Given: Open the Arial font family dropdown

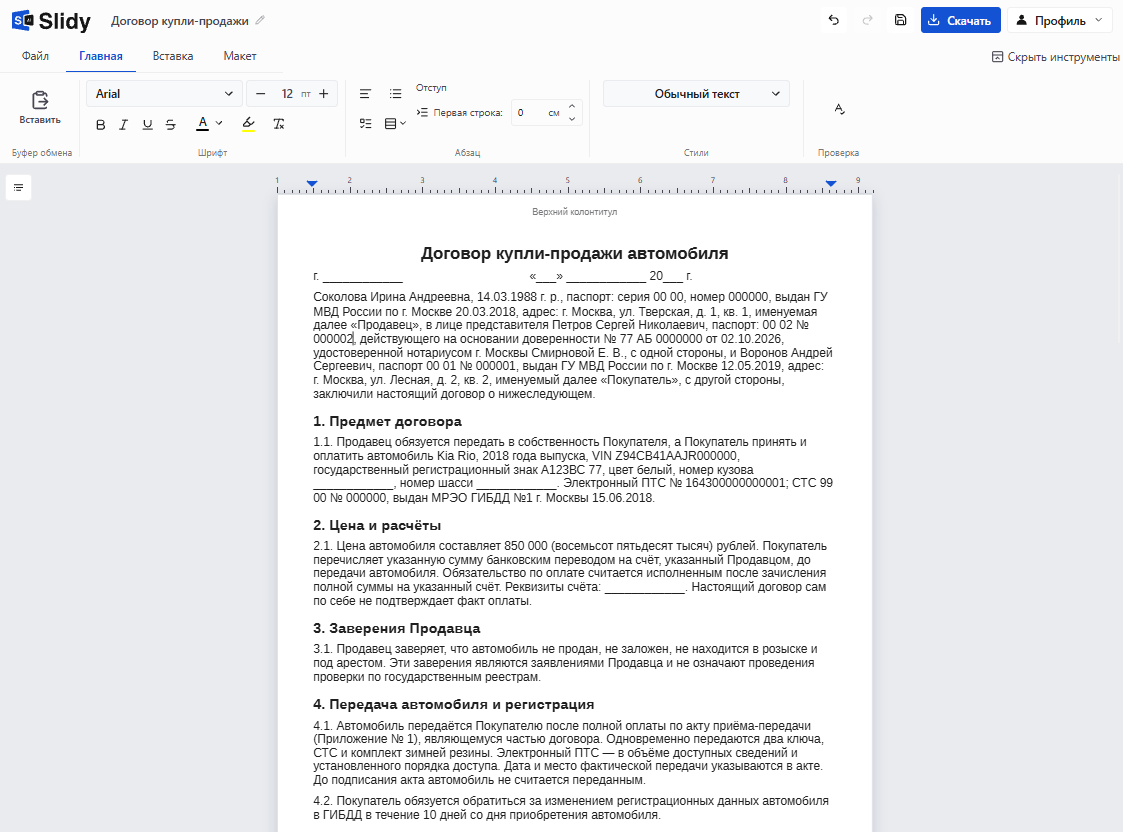Looking at the screenshot, I should 164,94.
